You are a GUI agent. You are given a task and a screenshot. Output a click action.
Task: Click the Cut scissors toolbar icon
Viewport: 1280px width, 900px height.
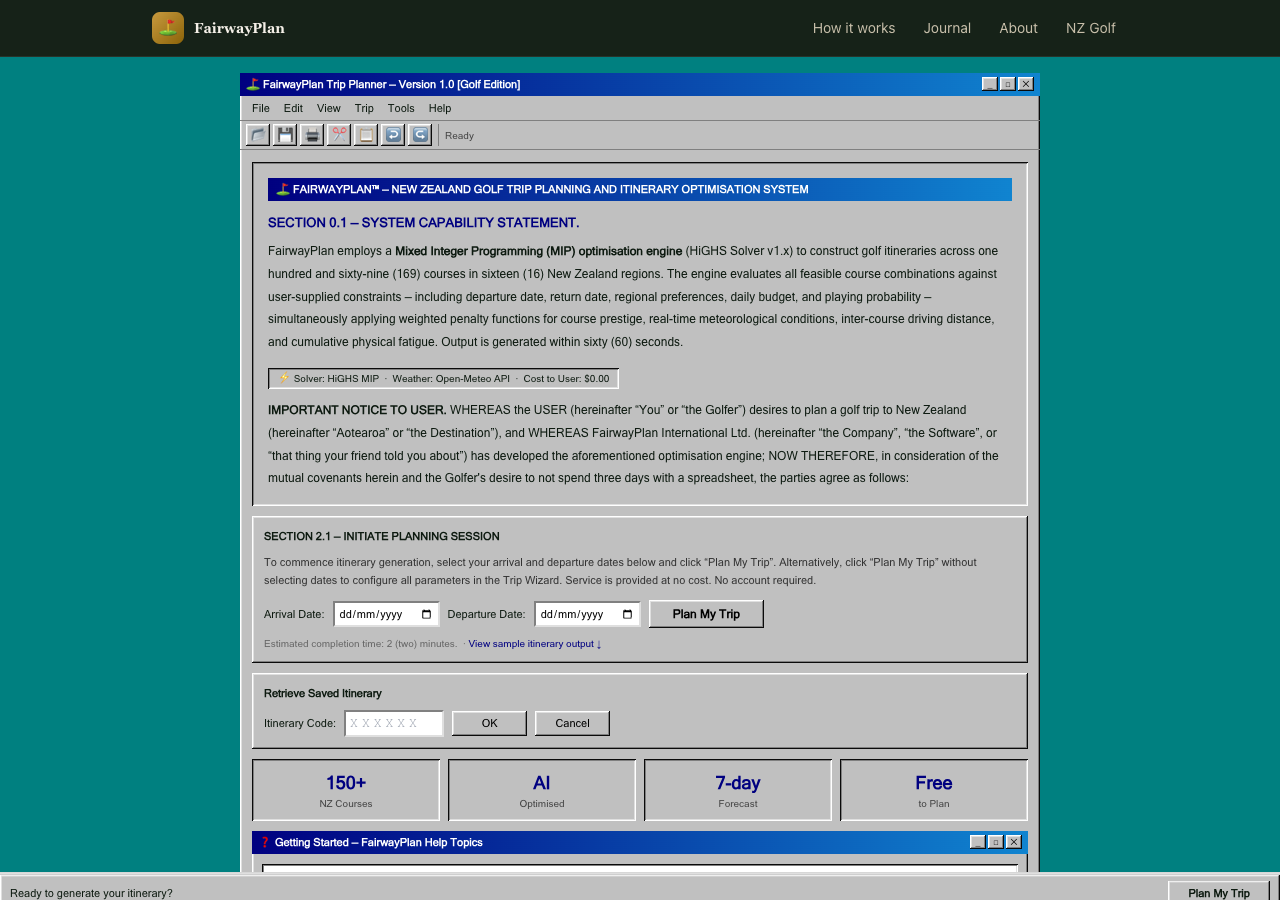339,135
